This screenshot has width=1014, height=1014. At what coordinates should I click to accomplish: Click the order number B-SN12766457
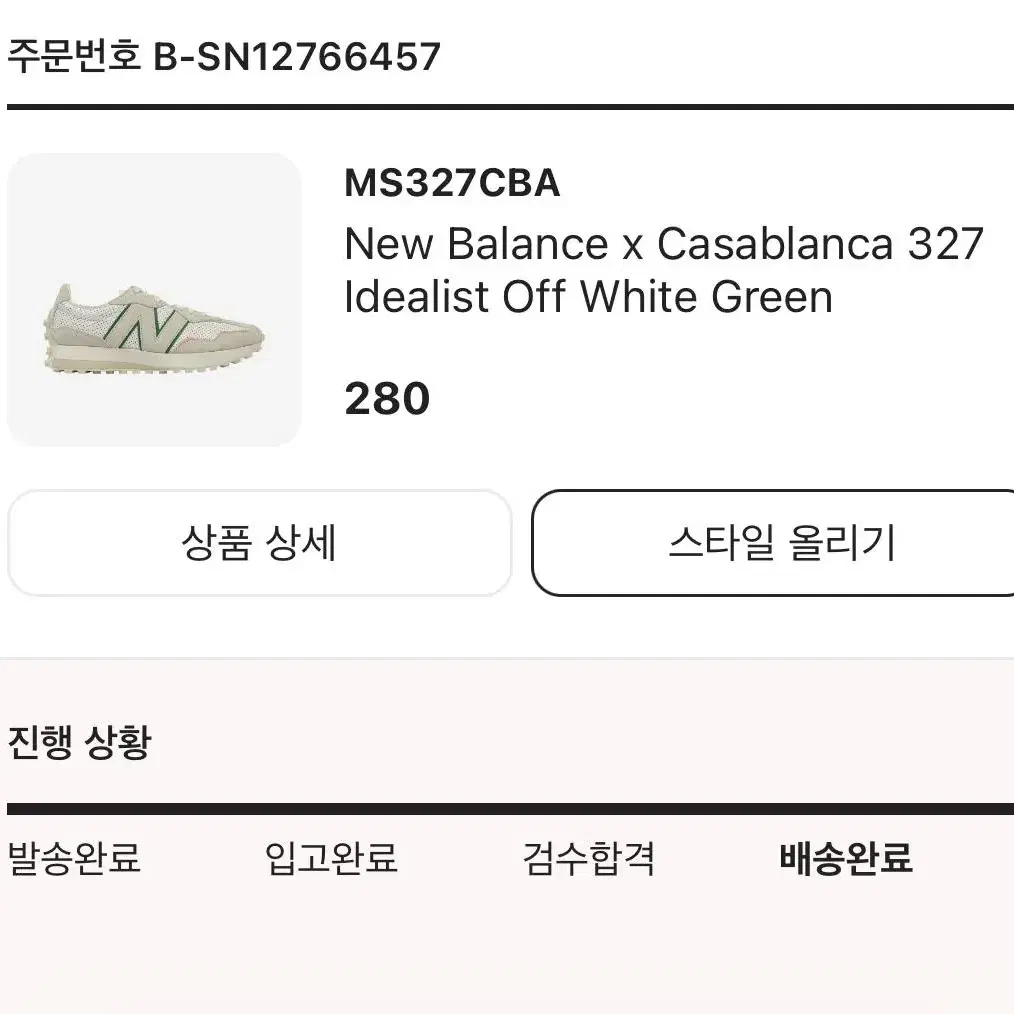tap(297, 56)
